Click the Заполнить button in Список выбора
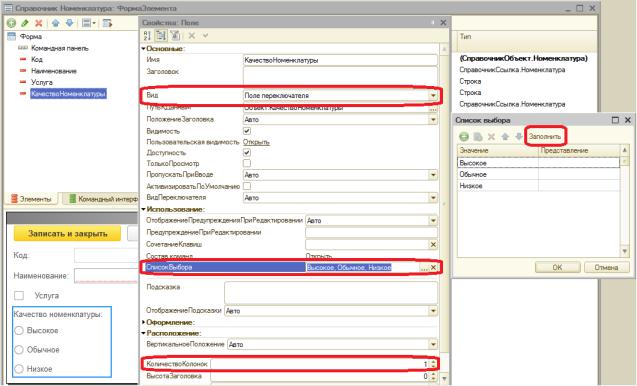Viewport: 637px width, 386px height. (545, 137)
